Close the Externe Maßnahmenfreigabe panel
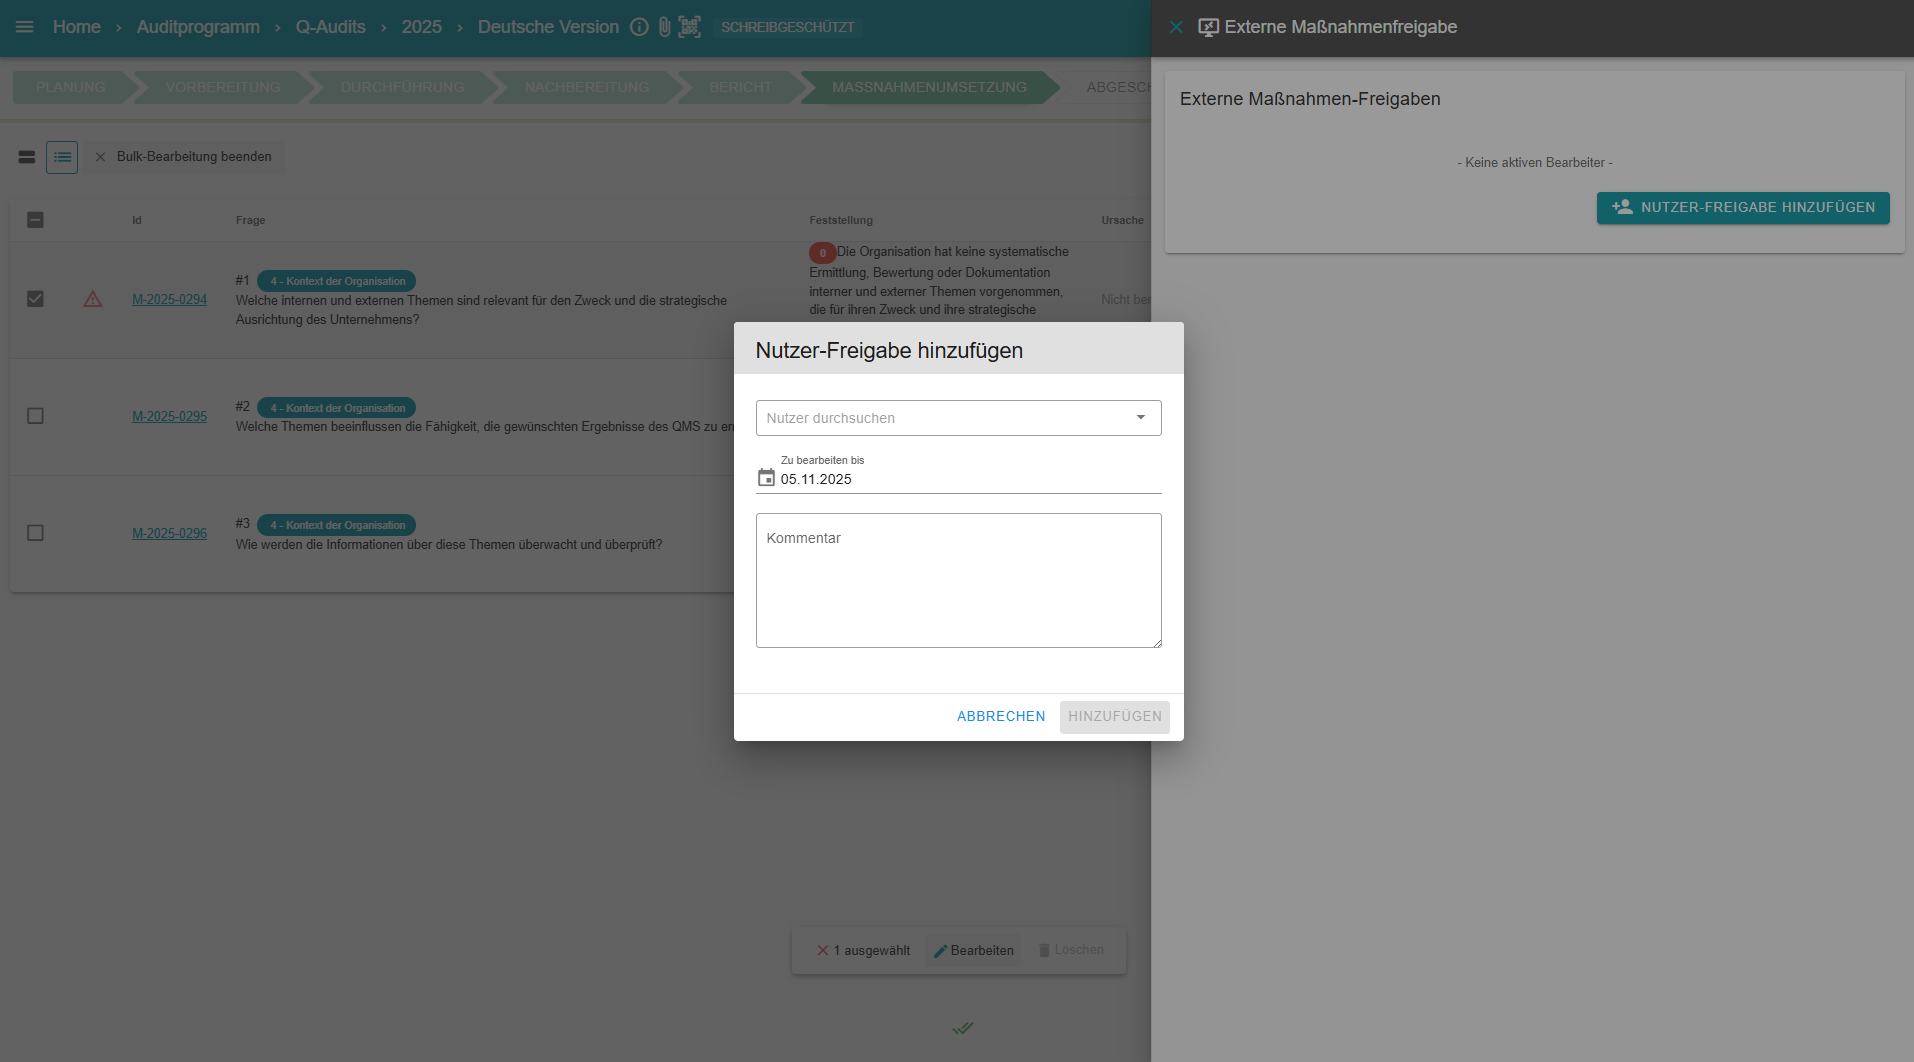 pos(1176,27)
